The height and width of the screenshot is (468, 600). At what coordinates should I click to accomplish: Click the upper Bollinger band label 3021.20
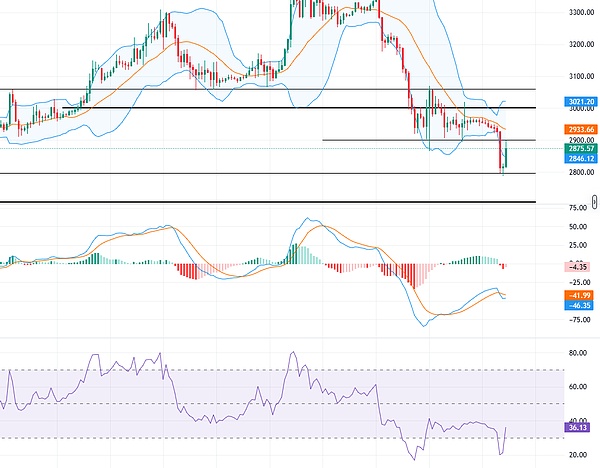(581, 102)
